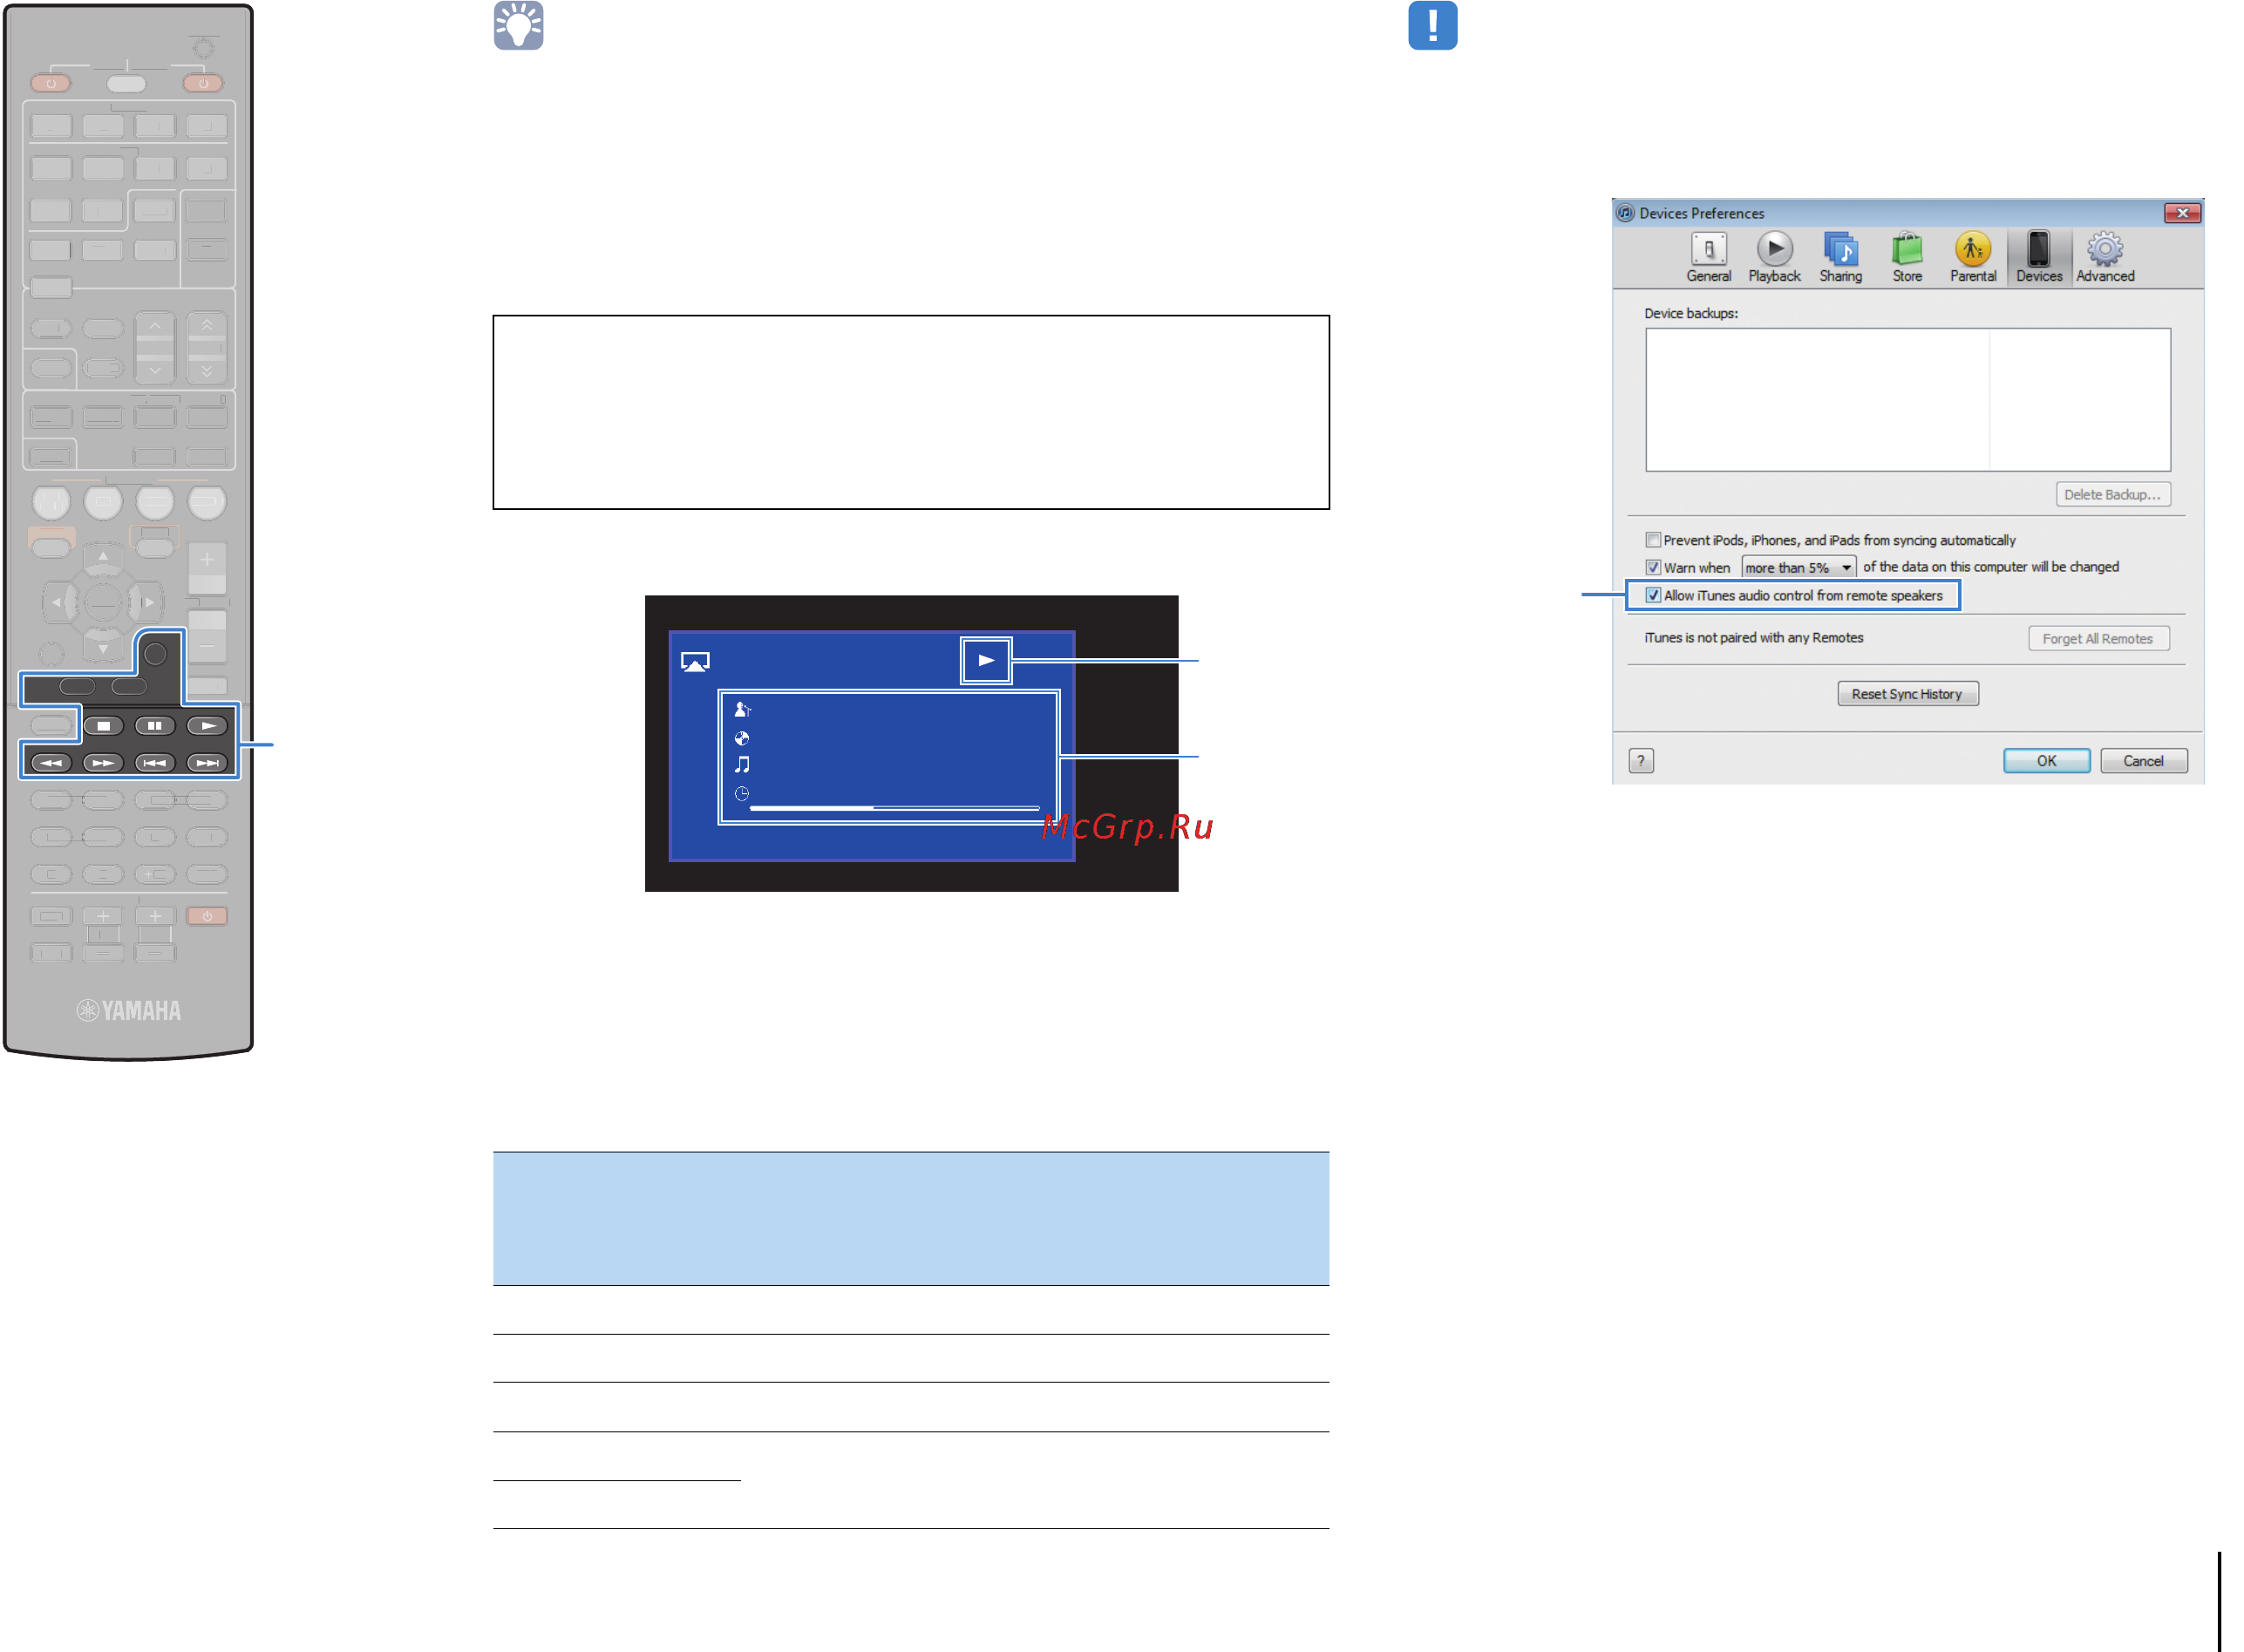Click the iTunes icon in the dialog title bar
The height and width of the screenshot is (1652, 2244).
point(1625,213)
